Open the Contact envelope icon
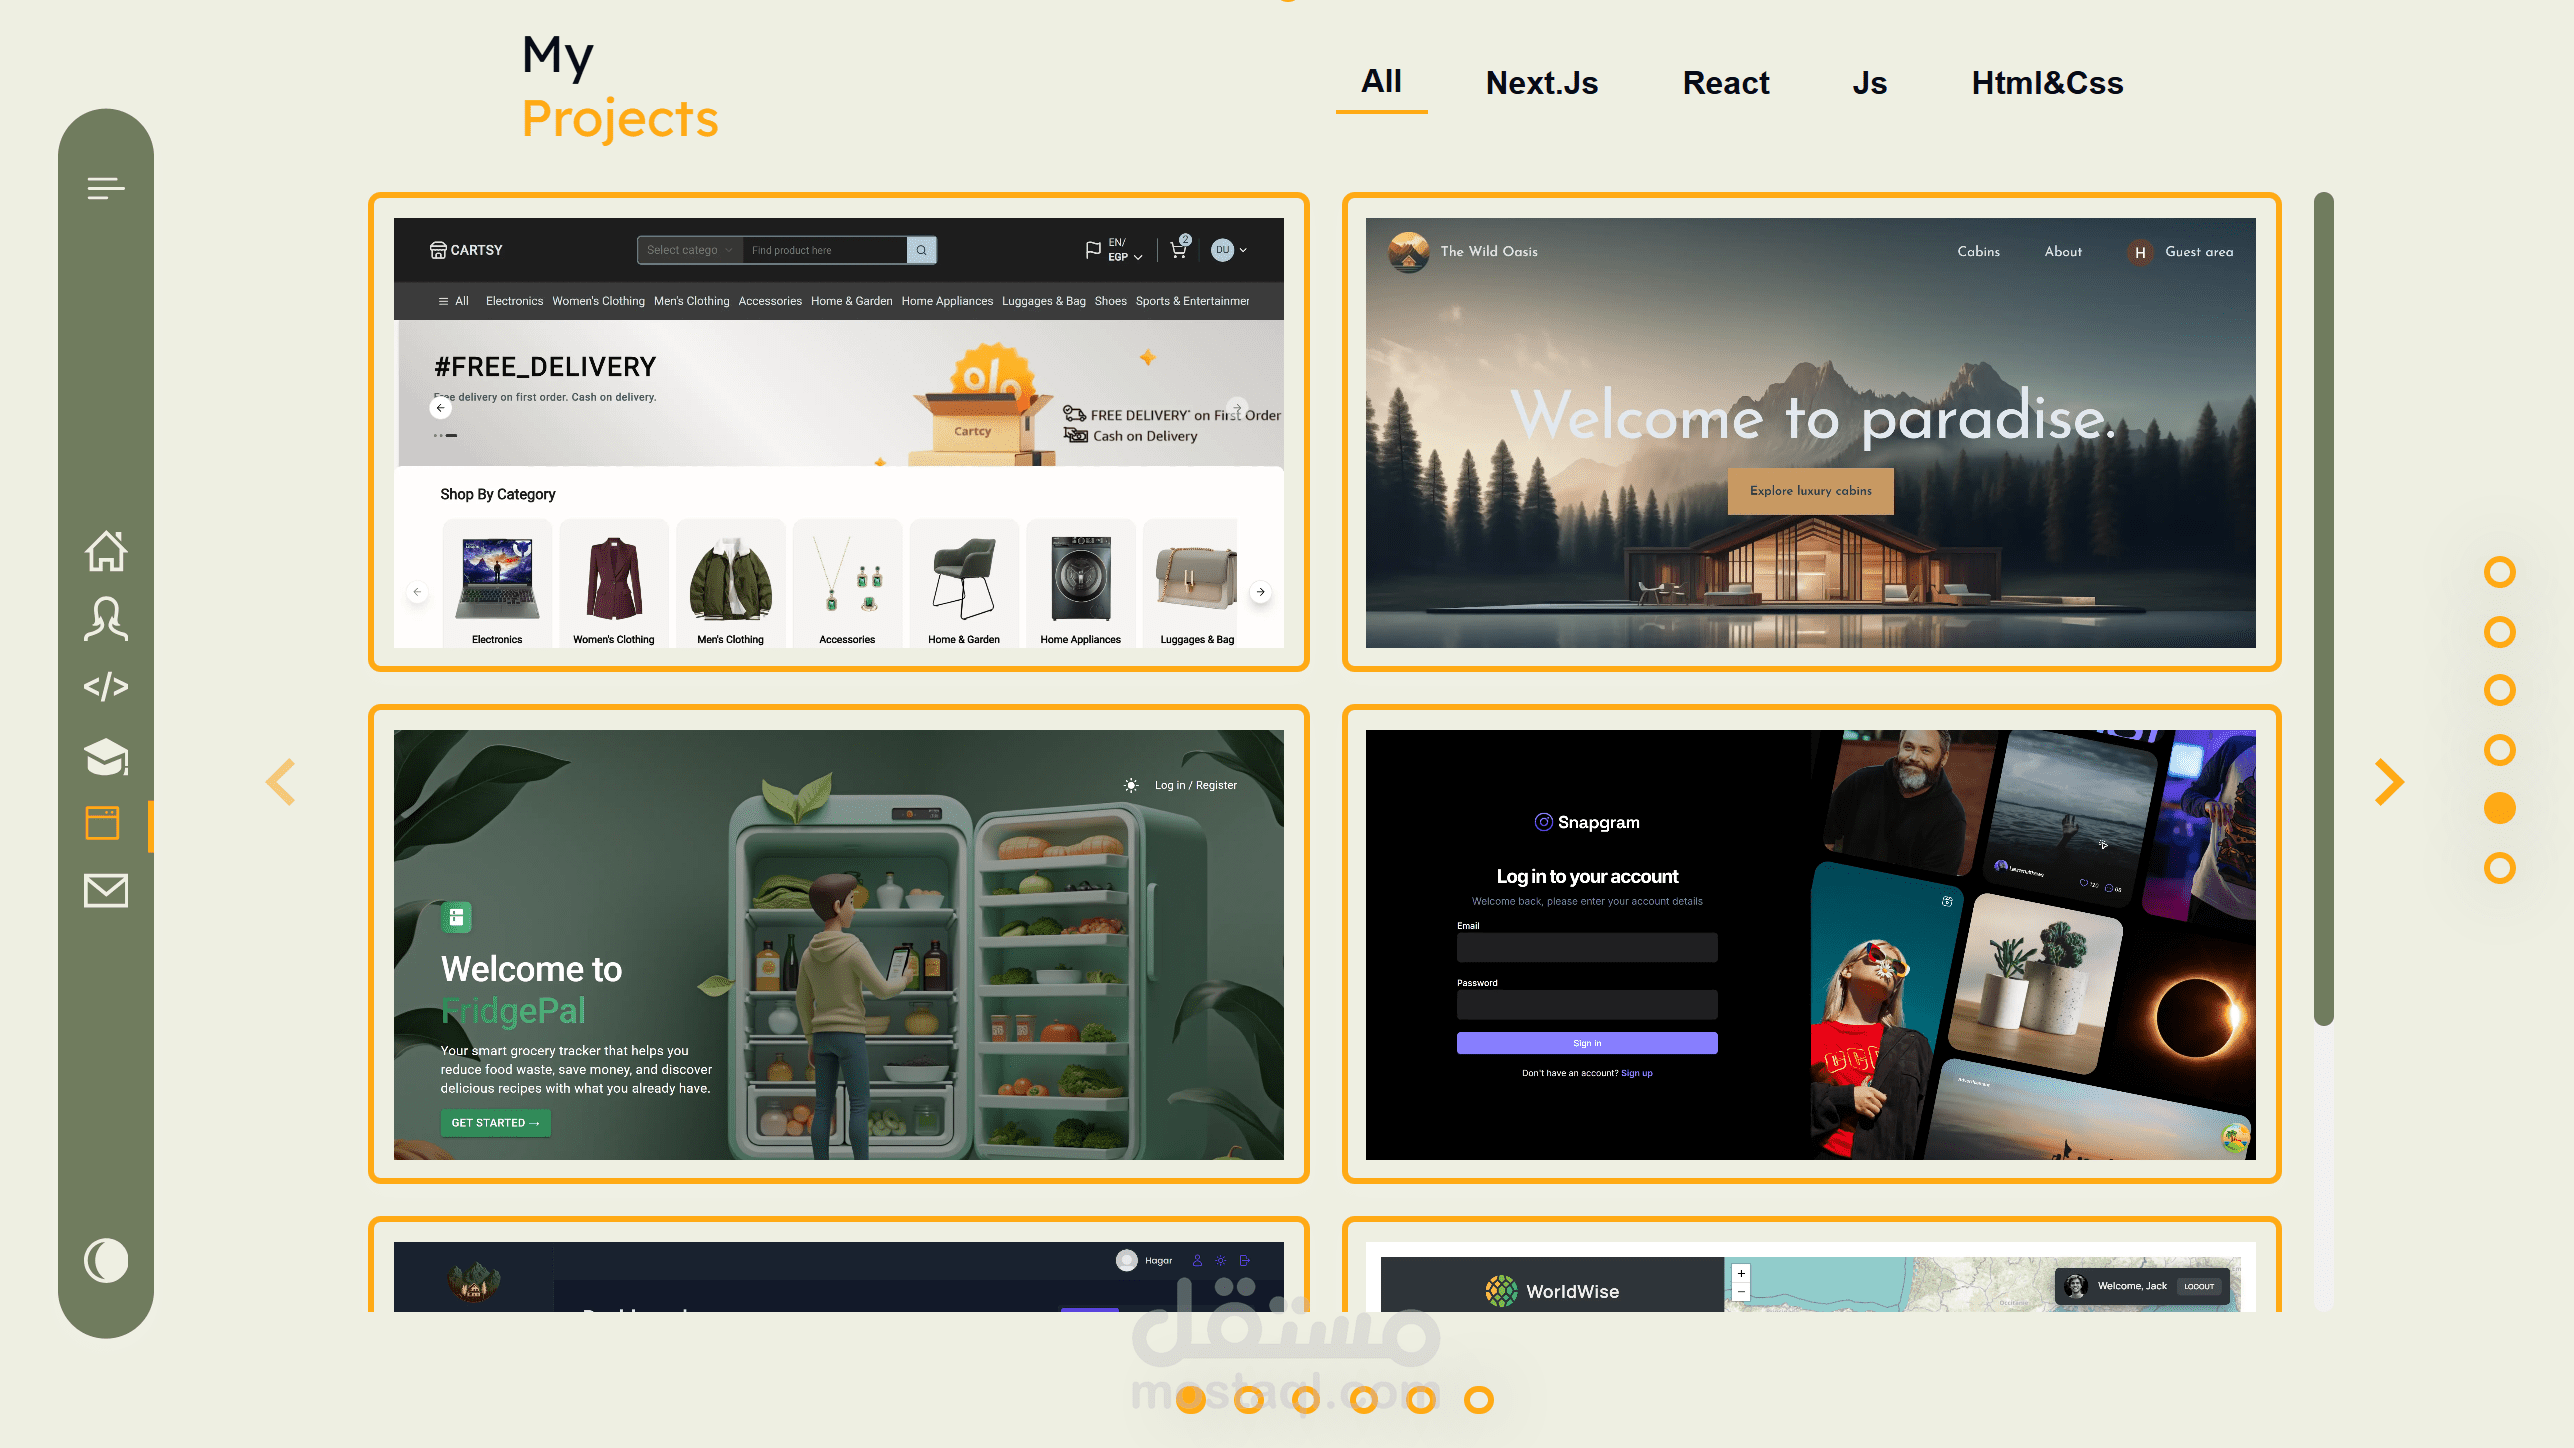 (105, 890)
